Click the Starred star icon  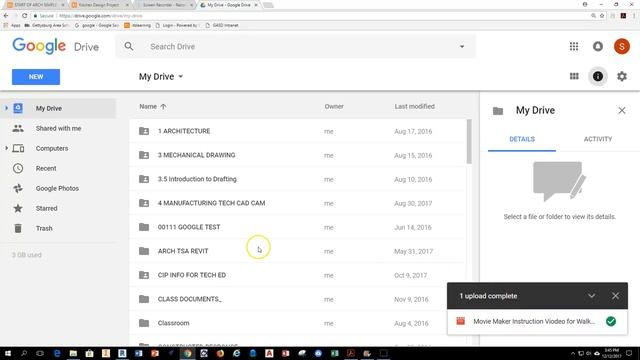(18, 208)
